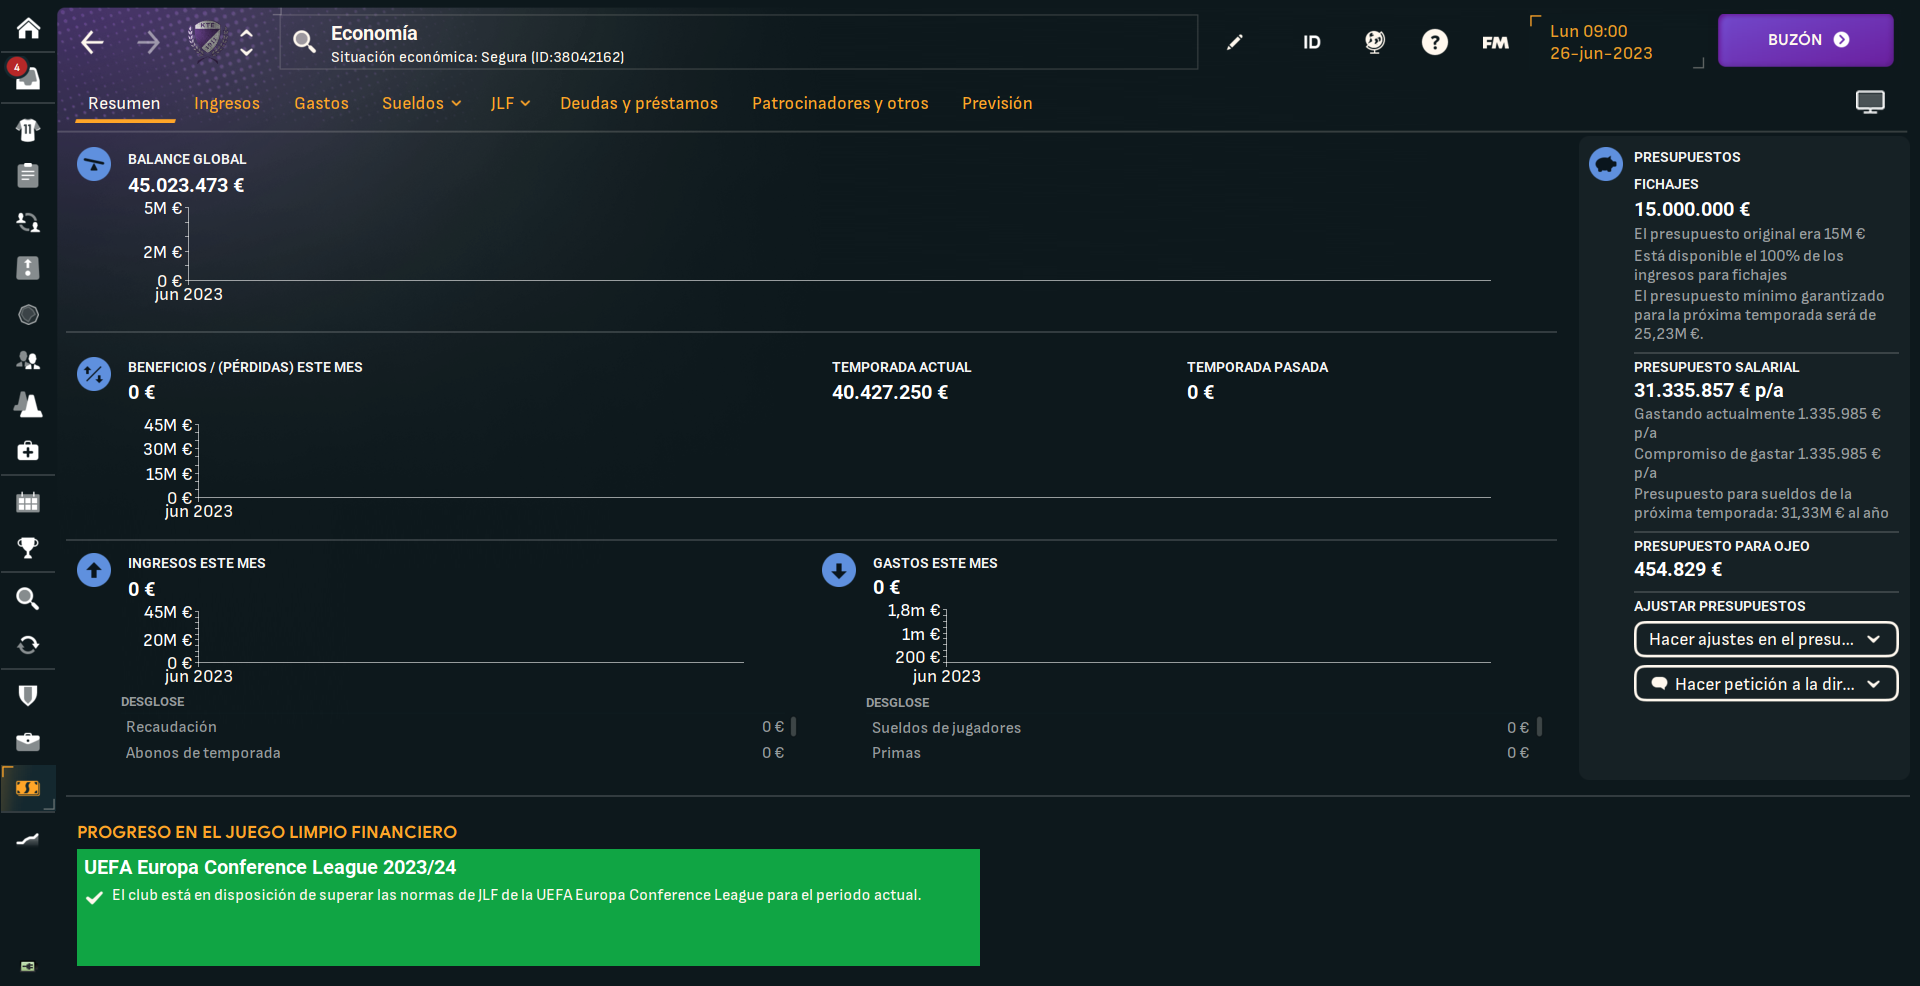The image size is (1920, 986).
Task: Open the Squad Planner clipboard icon
Action: (28, 175)
